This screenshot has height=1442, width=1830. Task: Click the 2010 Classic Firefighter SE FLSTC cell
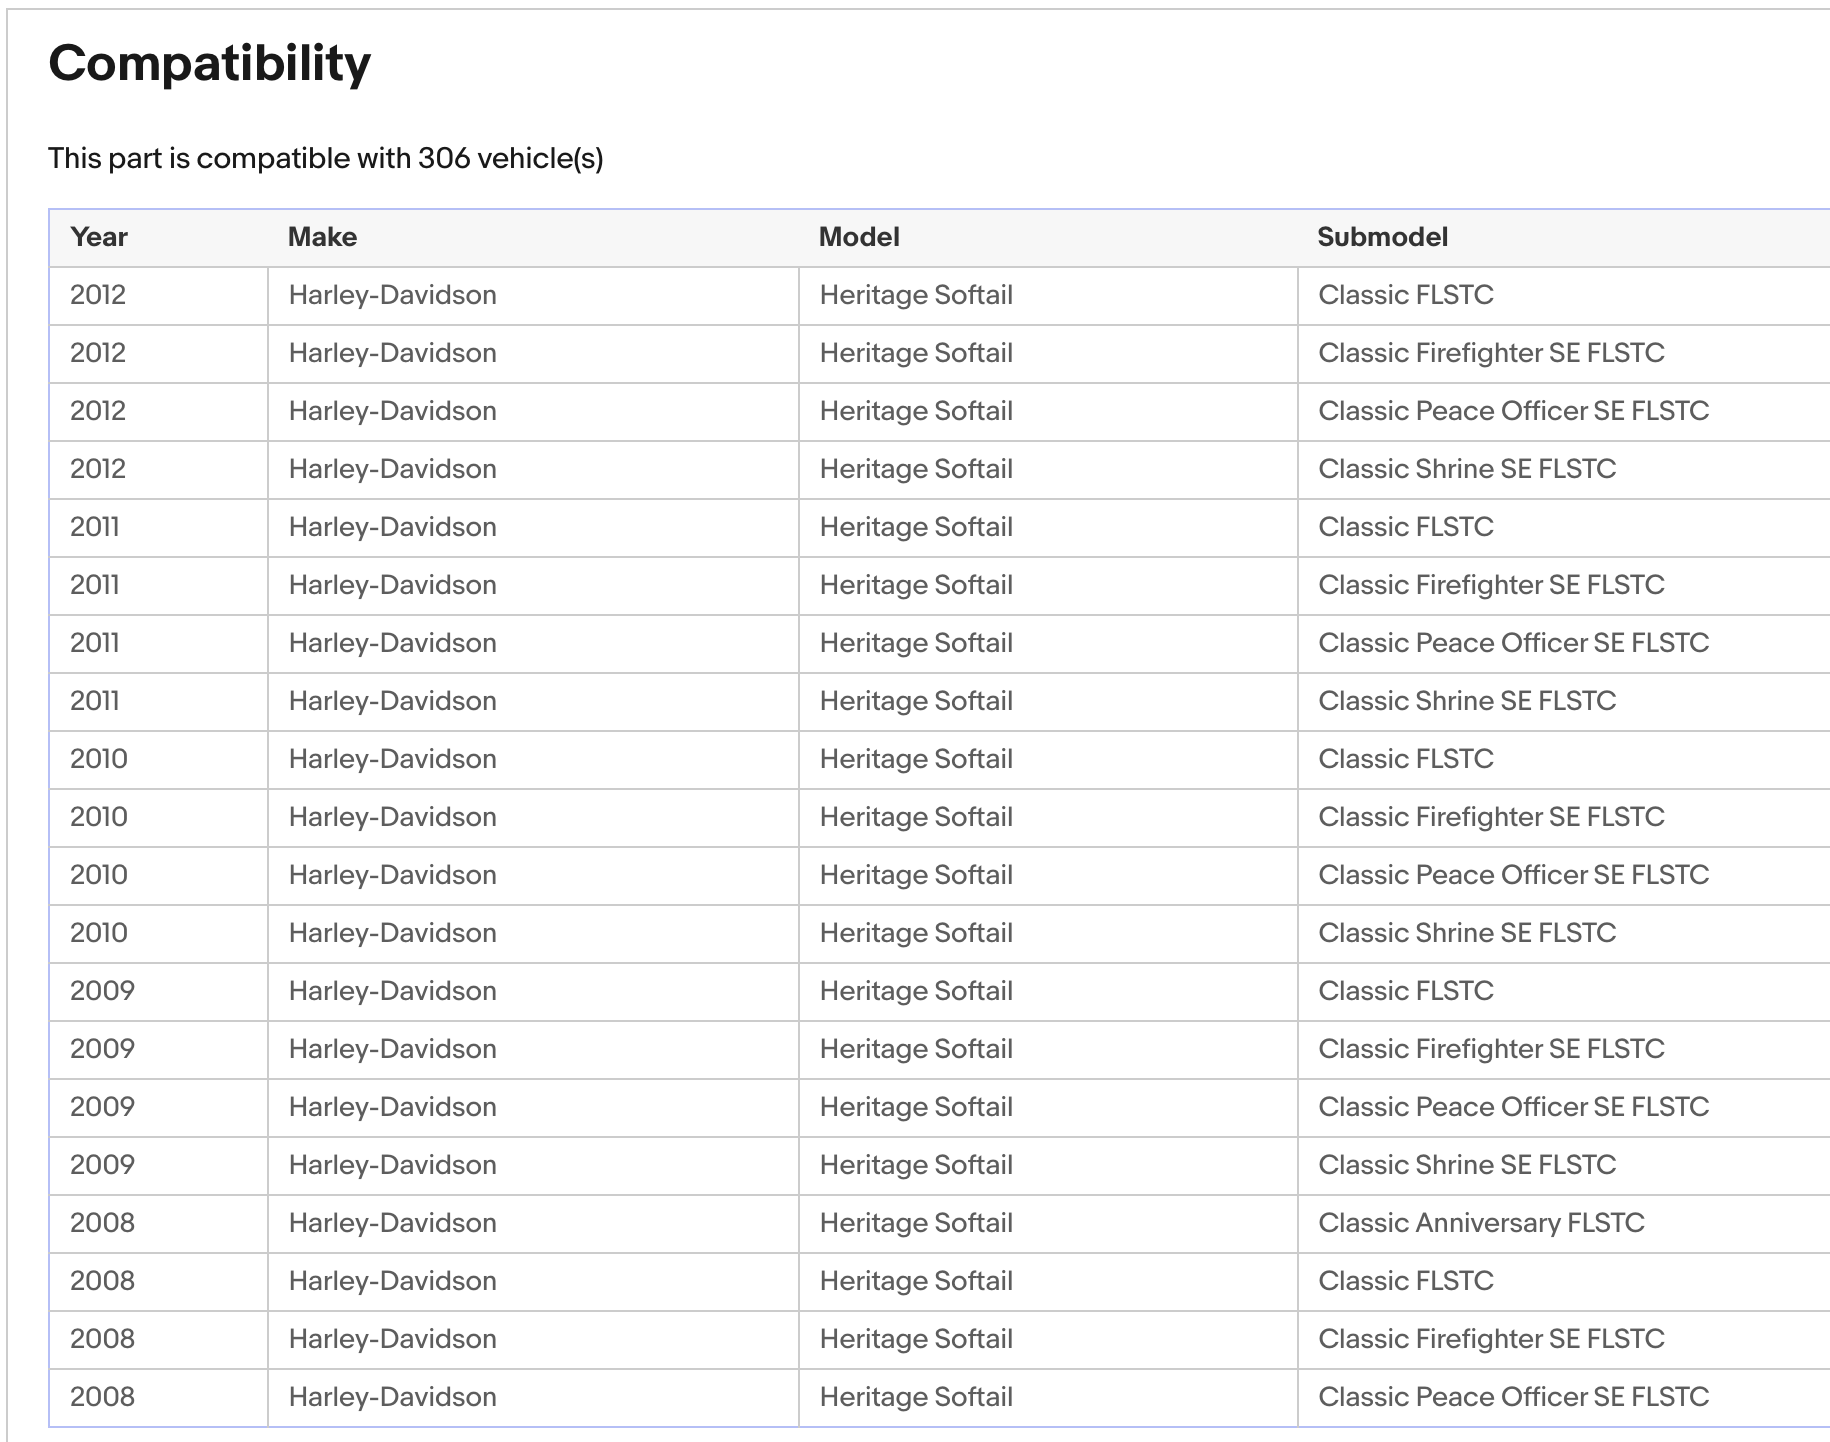pos(1490,817)
